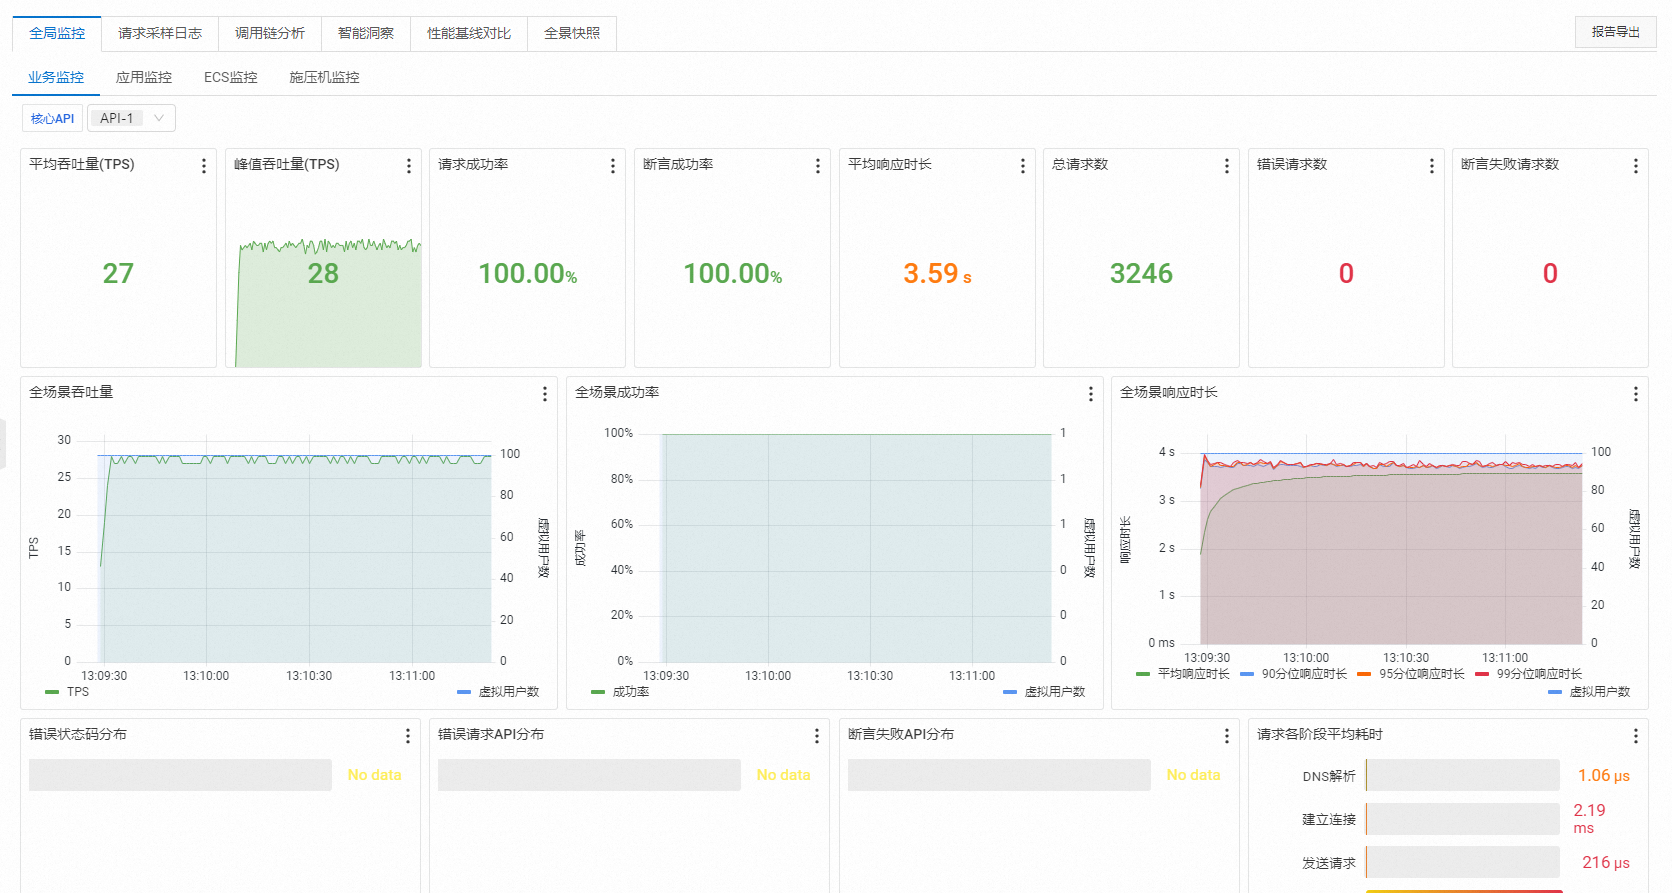Click the 核心API filter button
This screenshot has width=1672, height=893.
click(x=53, y=118)
